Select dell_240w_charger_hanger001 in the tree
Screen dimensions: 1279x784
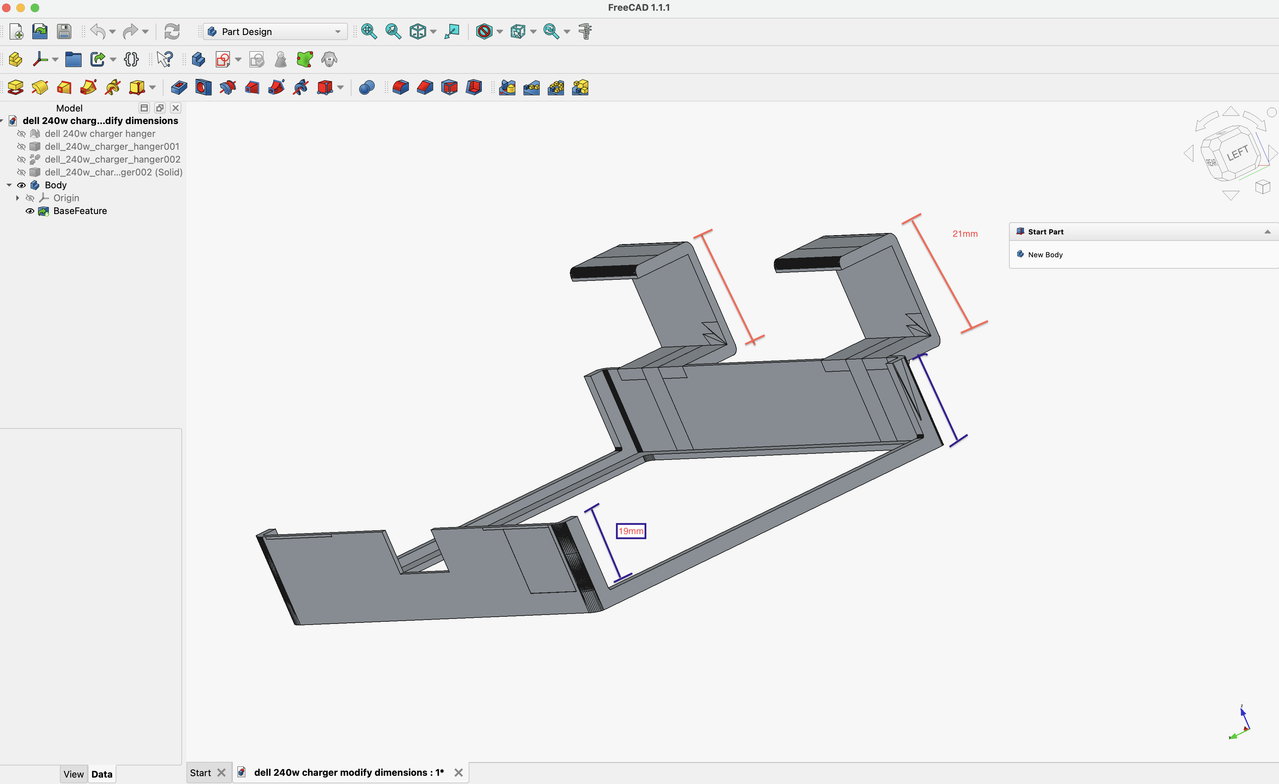(112, 147)
